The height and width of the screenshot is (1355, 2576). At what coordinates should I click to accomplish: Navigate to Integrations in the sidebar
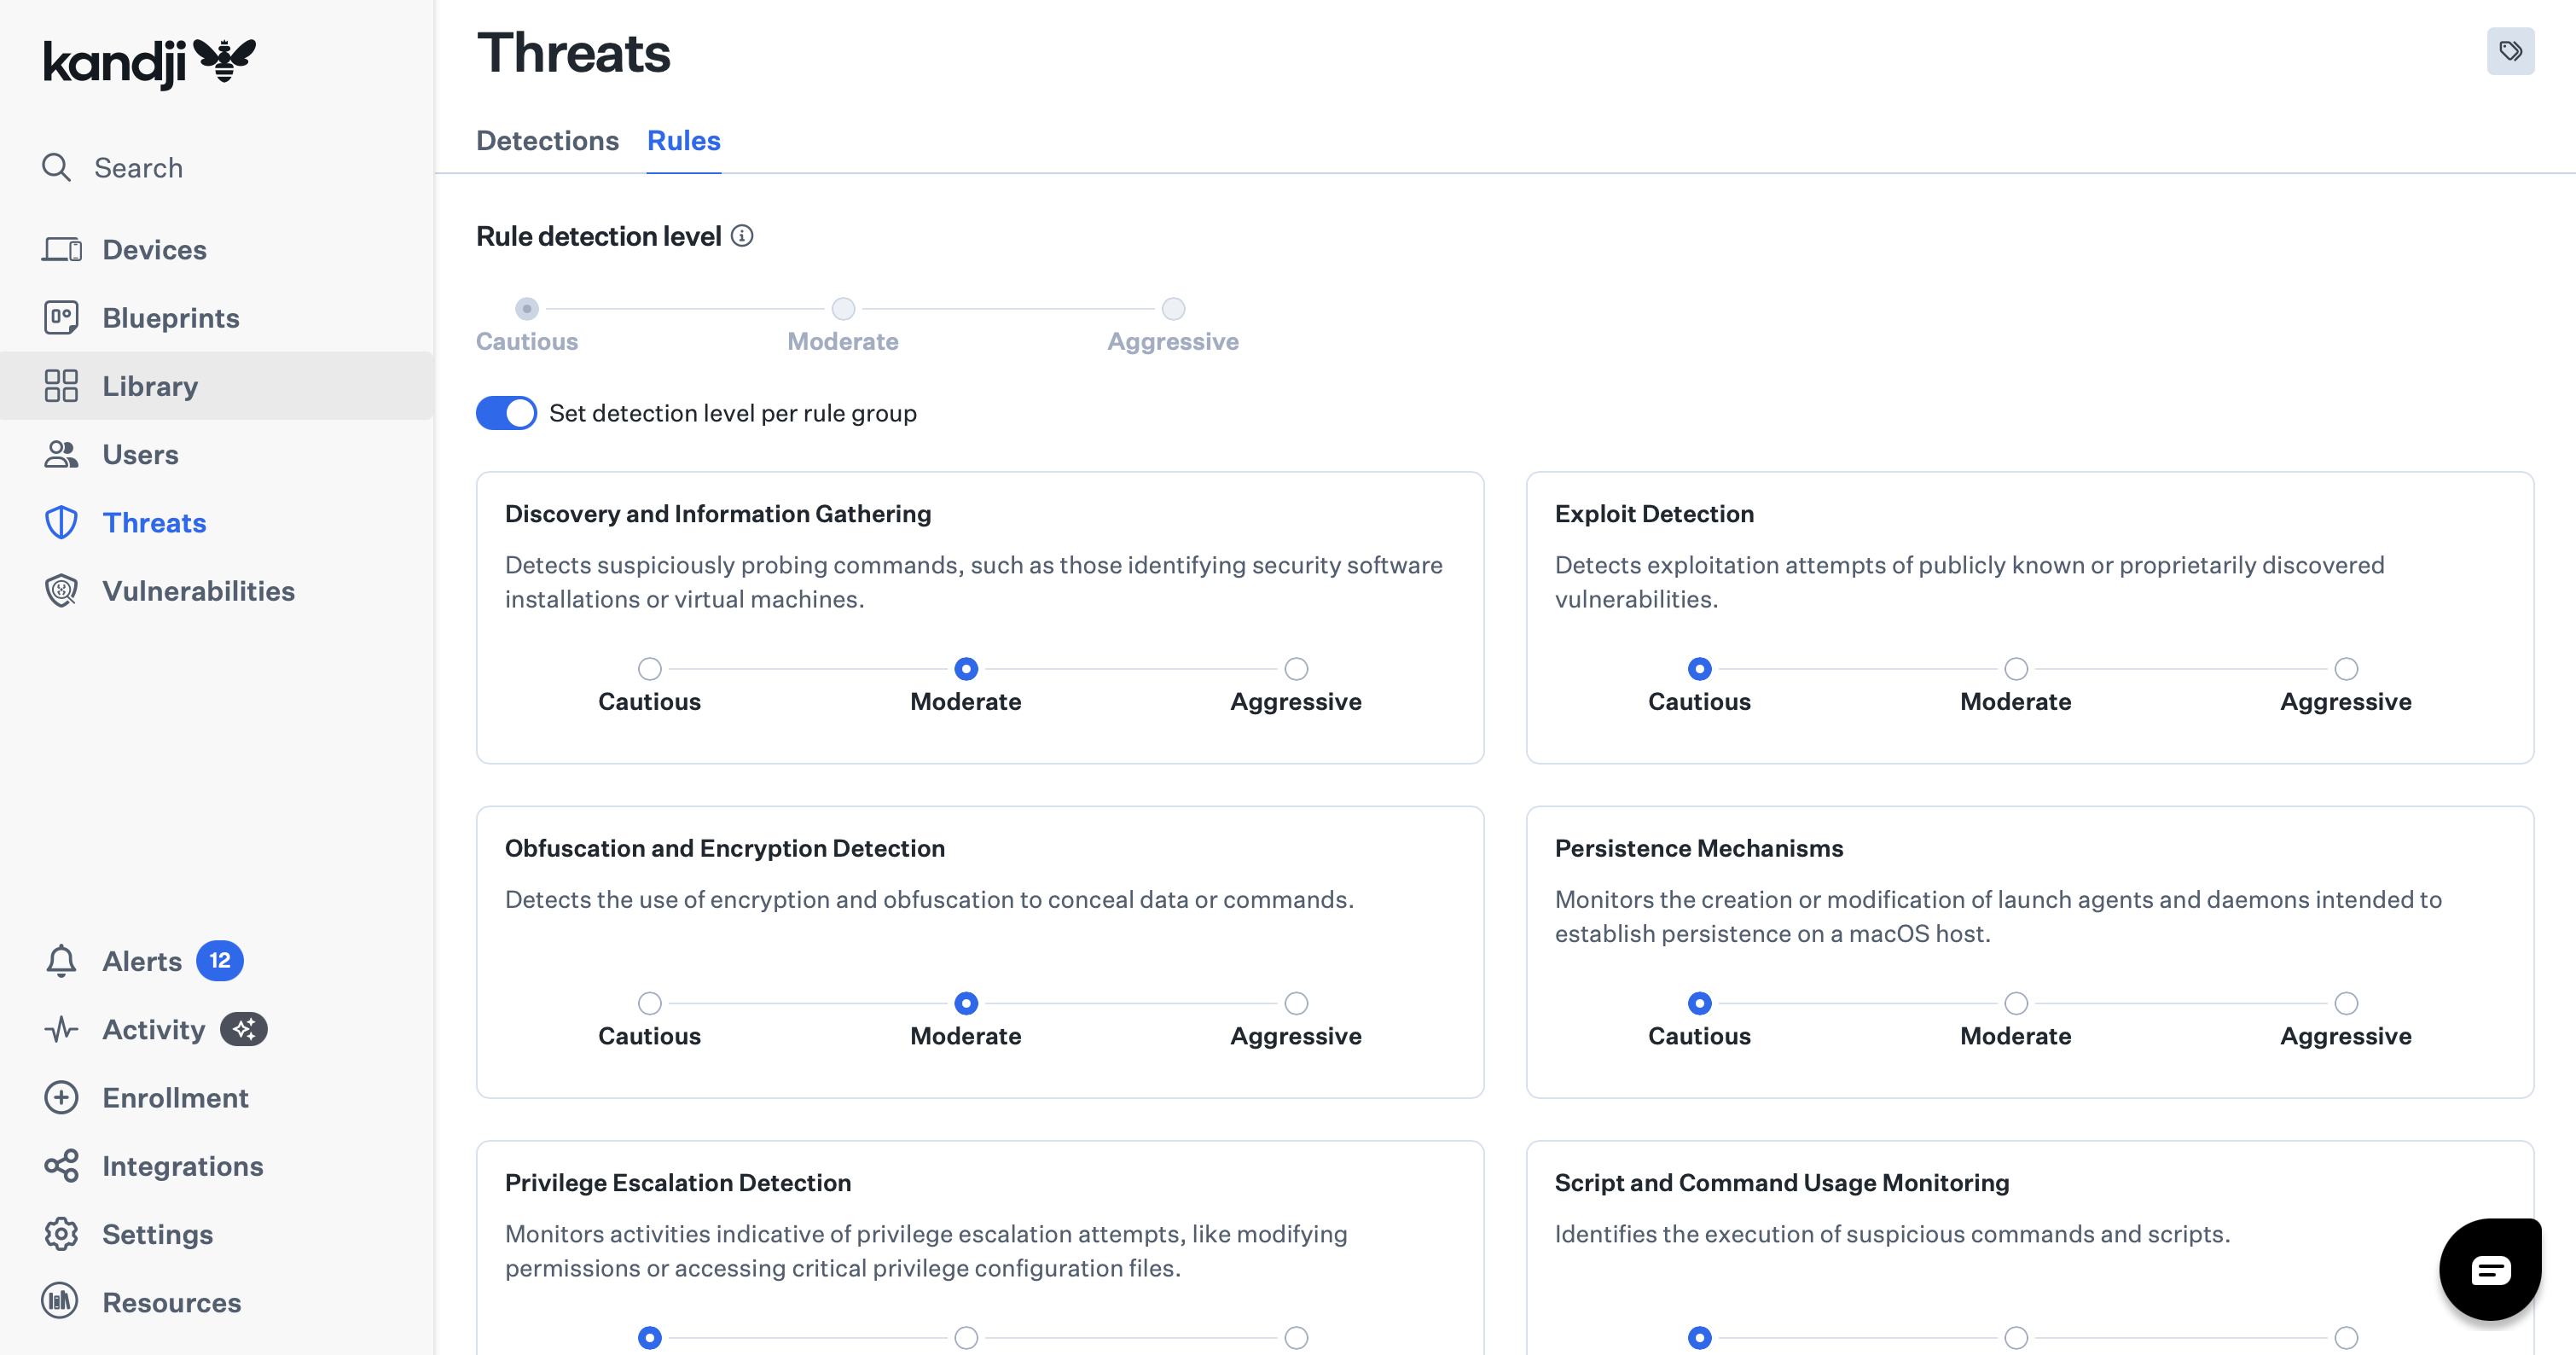click(181, 1166)
